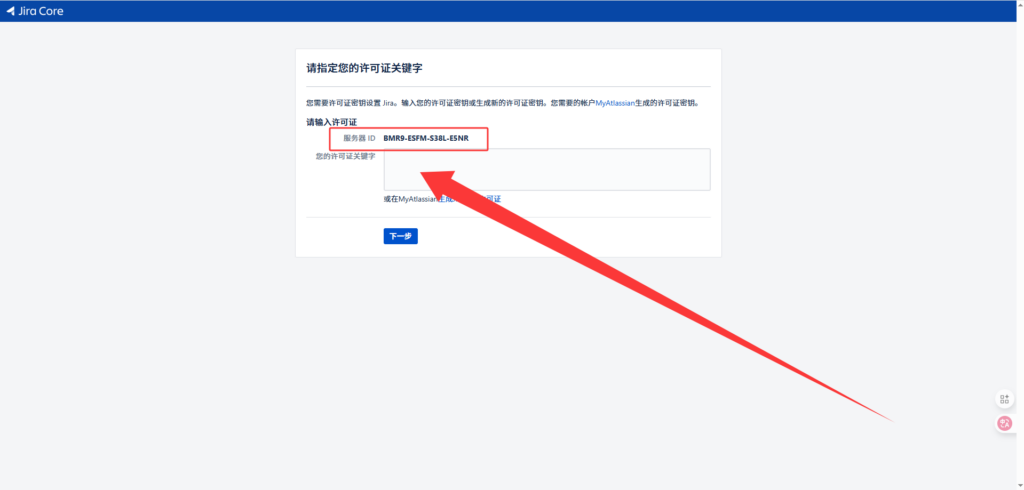Click the Jira Core logo icon

coord(11,11)
